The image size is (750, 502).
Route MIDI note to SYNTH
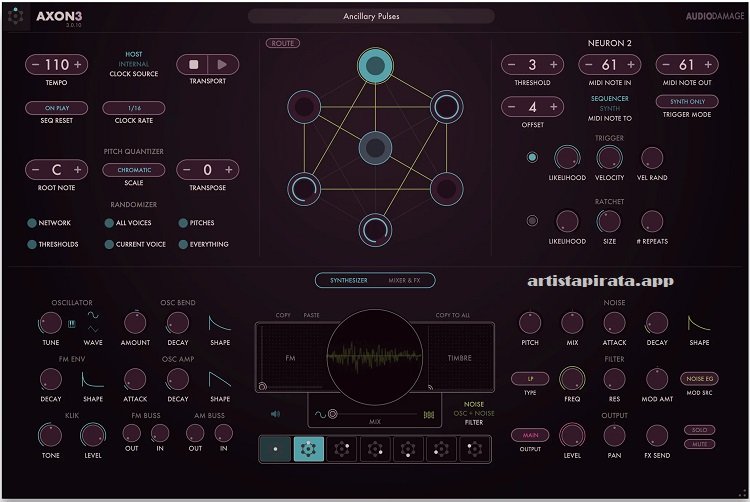(610, 109)
